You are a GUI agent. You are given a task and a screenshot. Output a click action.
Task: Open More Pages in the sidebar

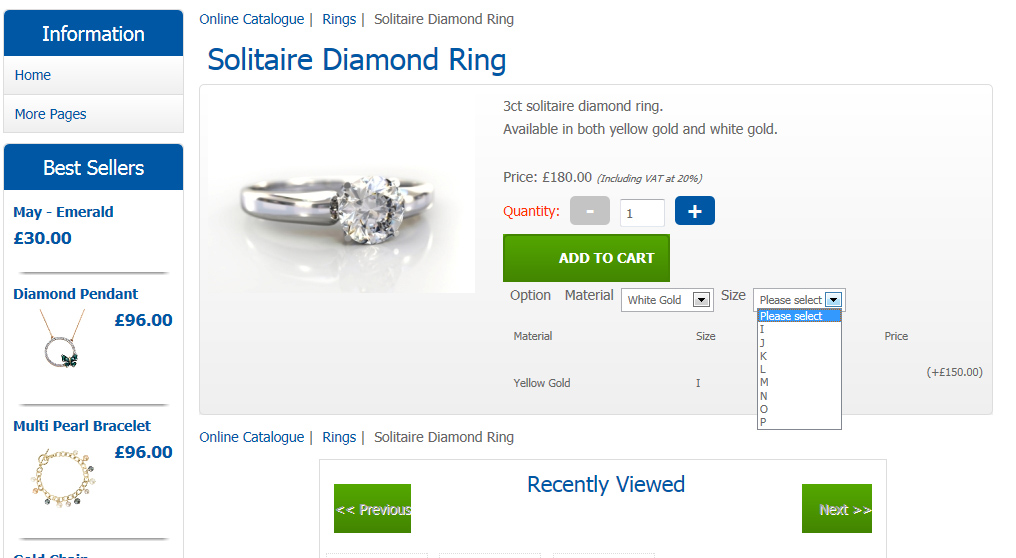coord(51,114)
